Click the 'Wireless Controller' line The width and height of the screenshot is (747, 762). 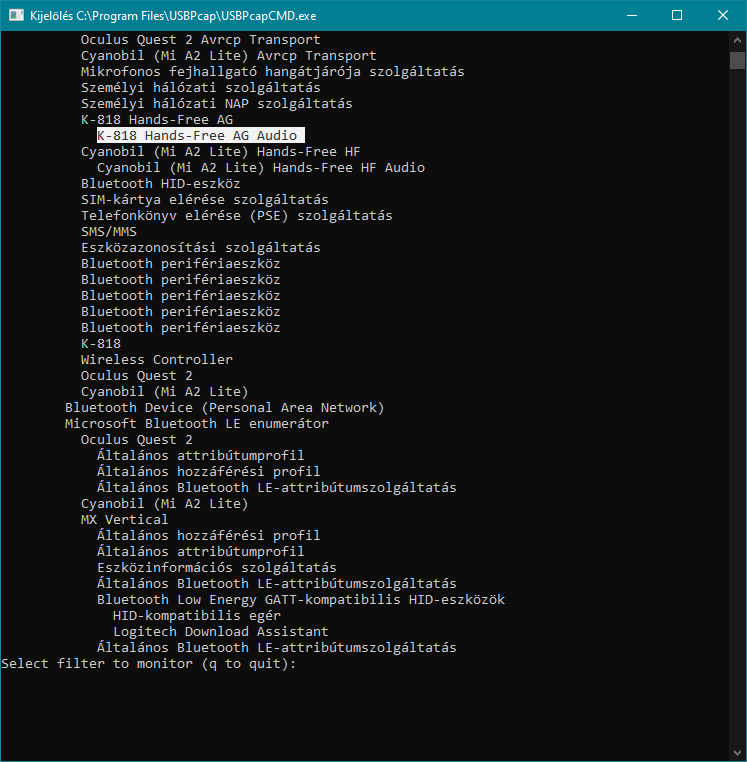[156, 360]
